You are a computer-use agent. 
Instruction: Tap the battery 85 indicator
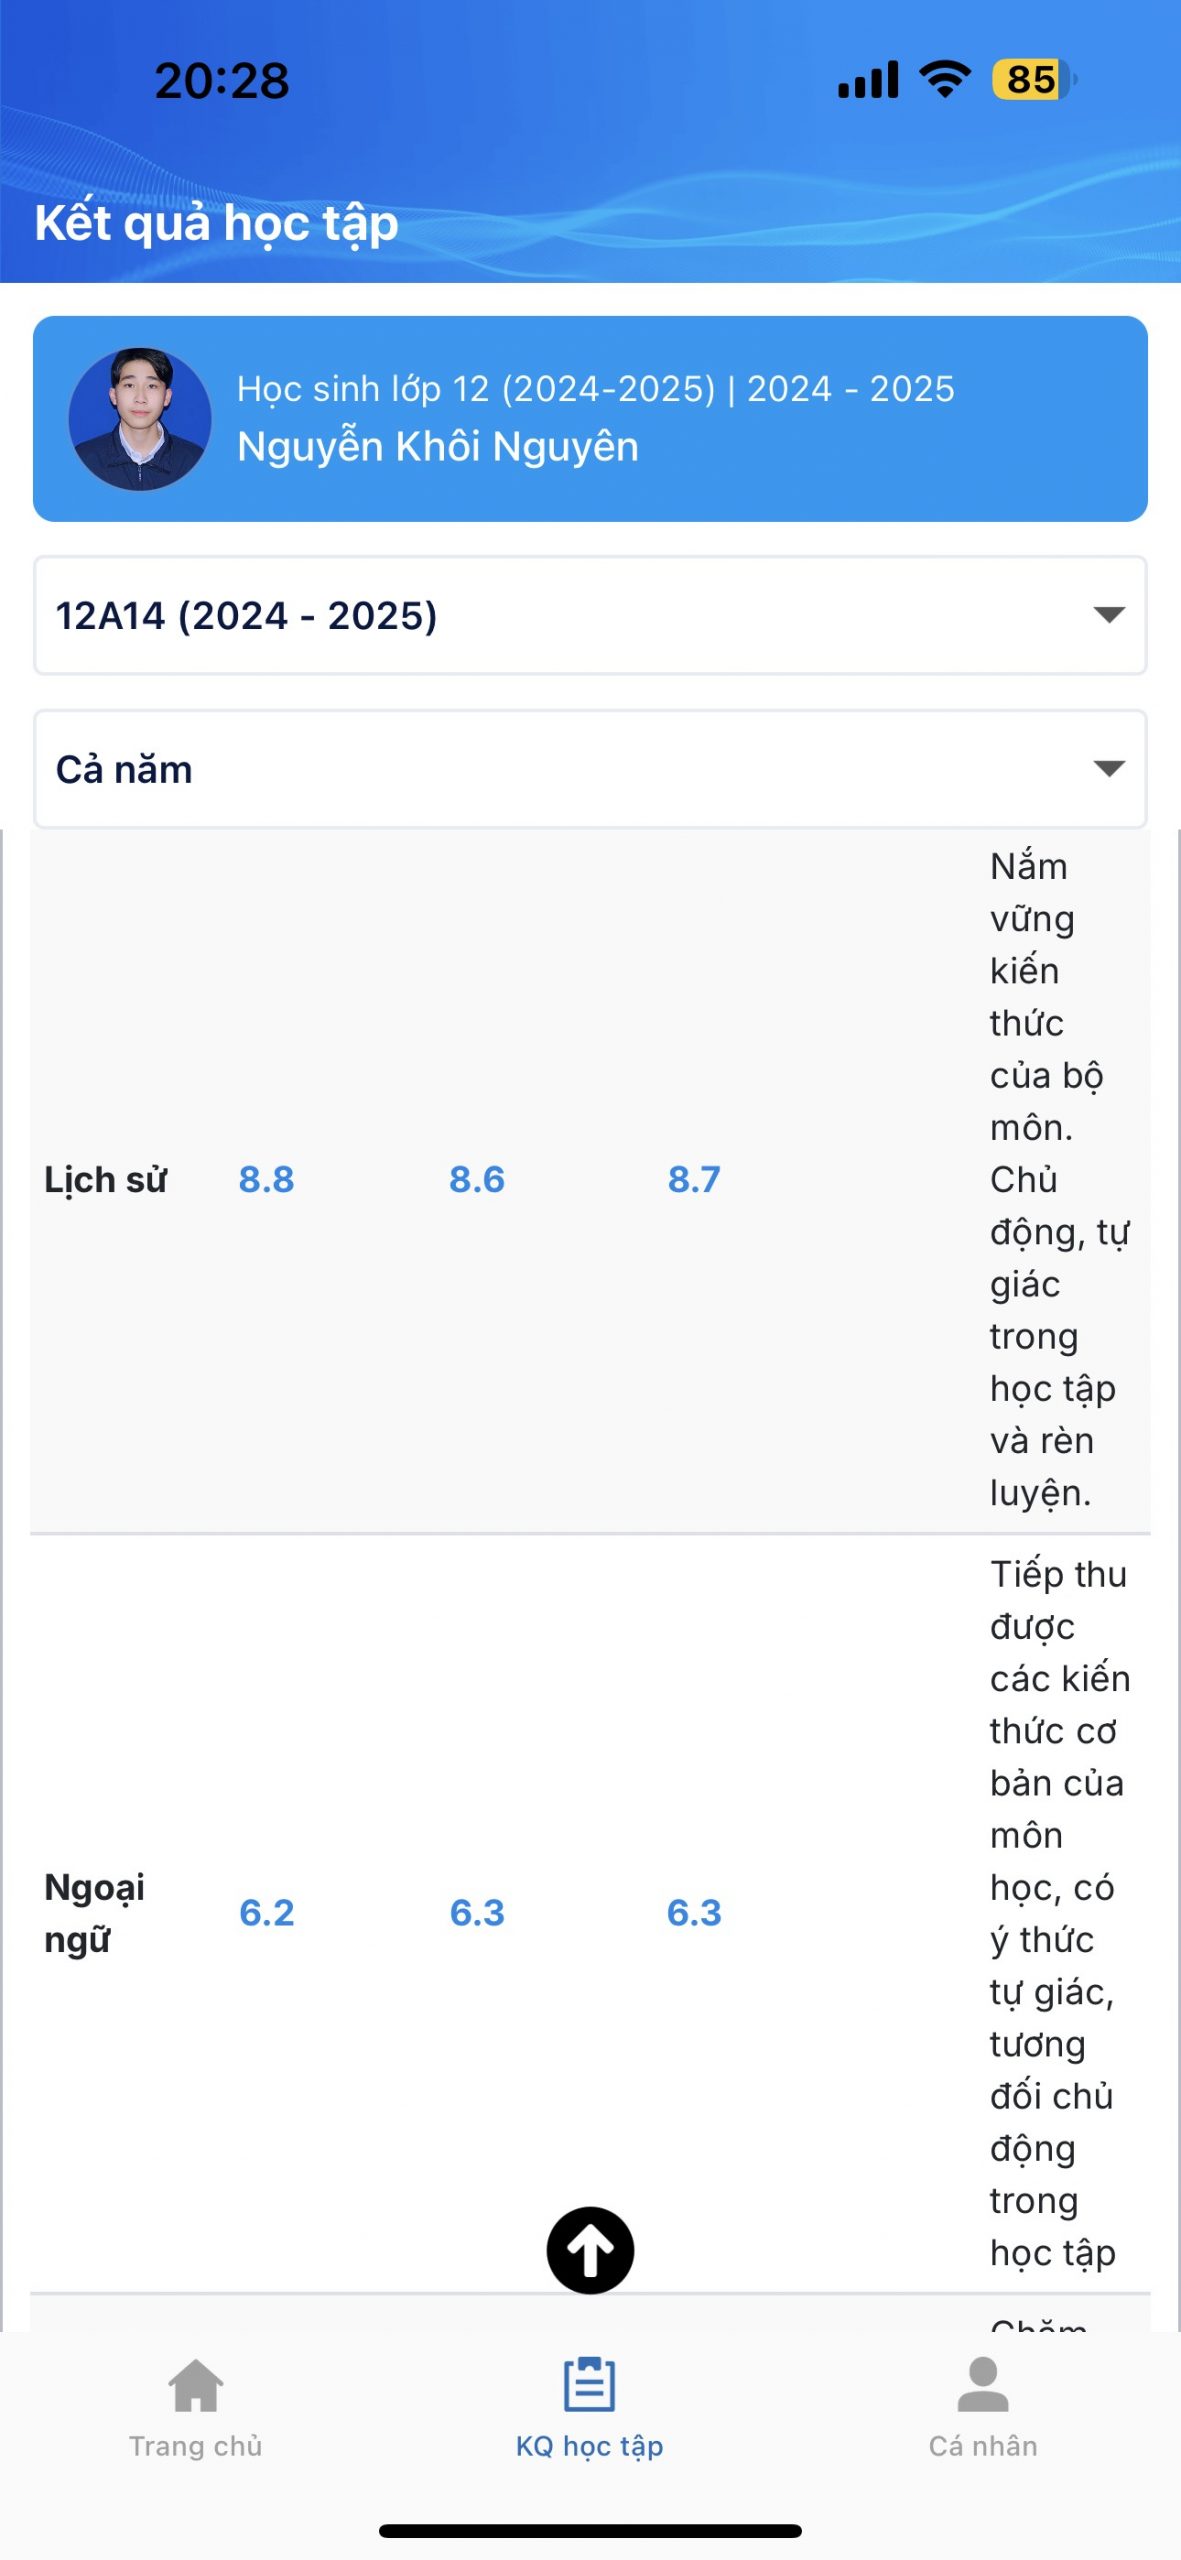coord(1034,80)
